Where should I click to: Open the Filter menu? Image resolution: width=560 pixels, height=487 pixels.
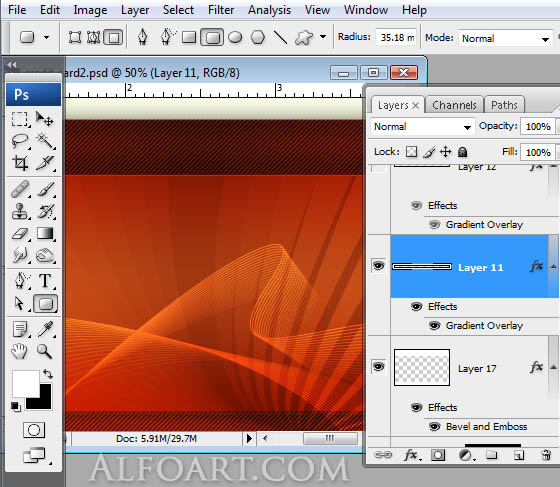[x=221, y=10]
